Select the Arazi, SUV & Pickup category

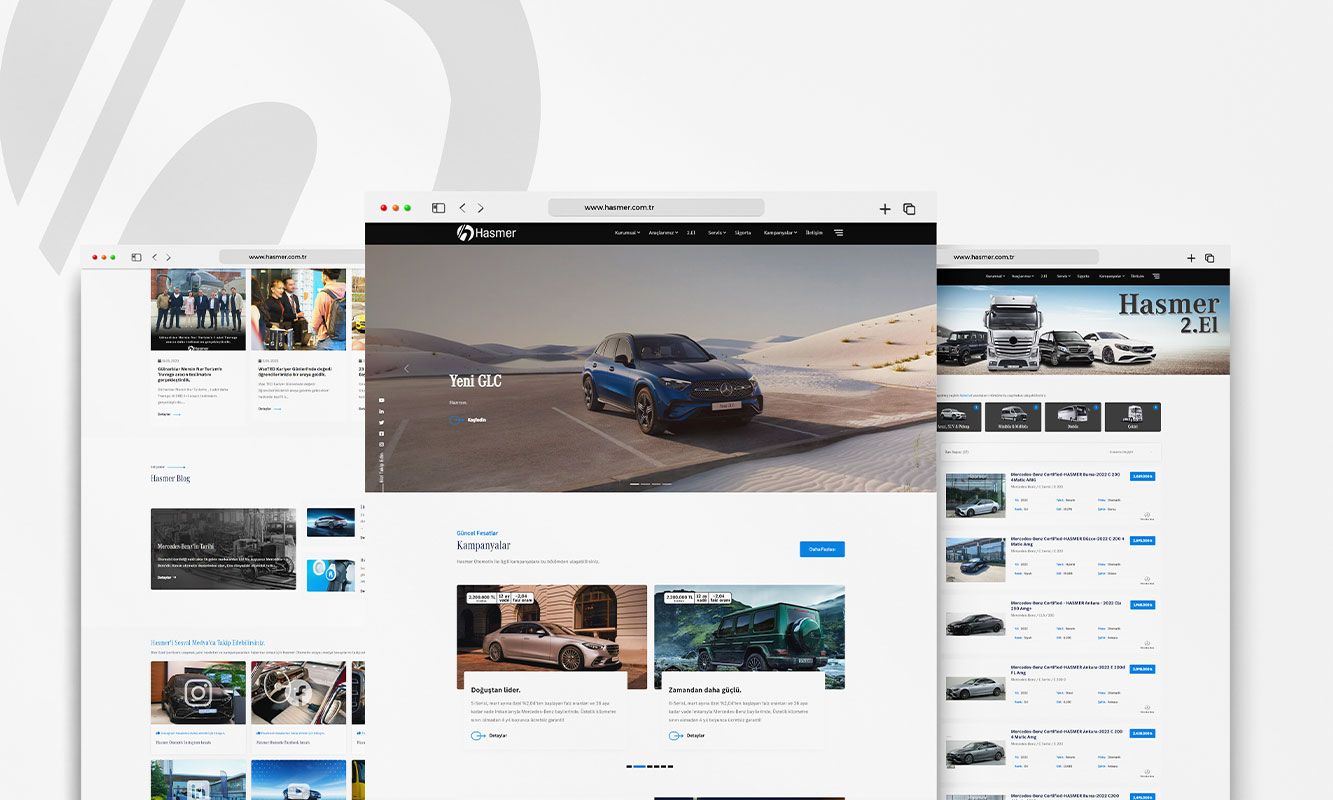(957, 417)
